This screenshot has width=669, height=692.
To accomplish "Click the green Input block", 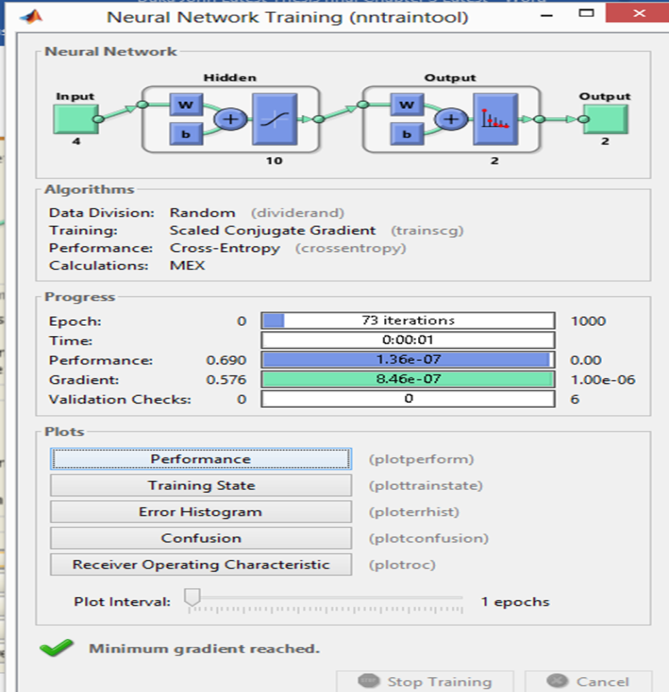I will pos(75,119).
